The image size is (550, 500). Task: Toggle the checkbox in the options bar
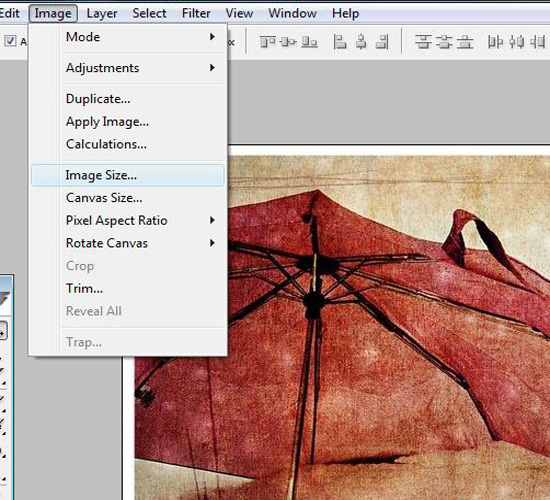coord(10,41)
